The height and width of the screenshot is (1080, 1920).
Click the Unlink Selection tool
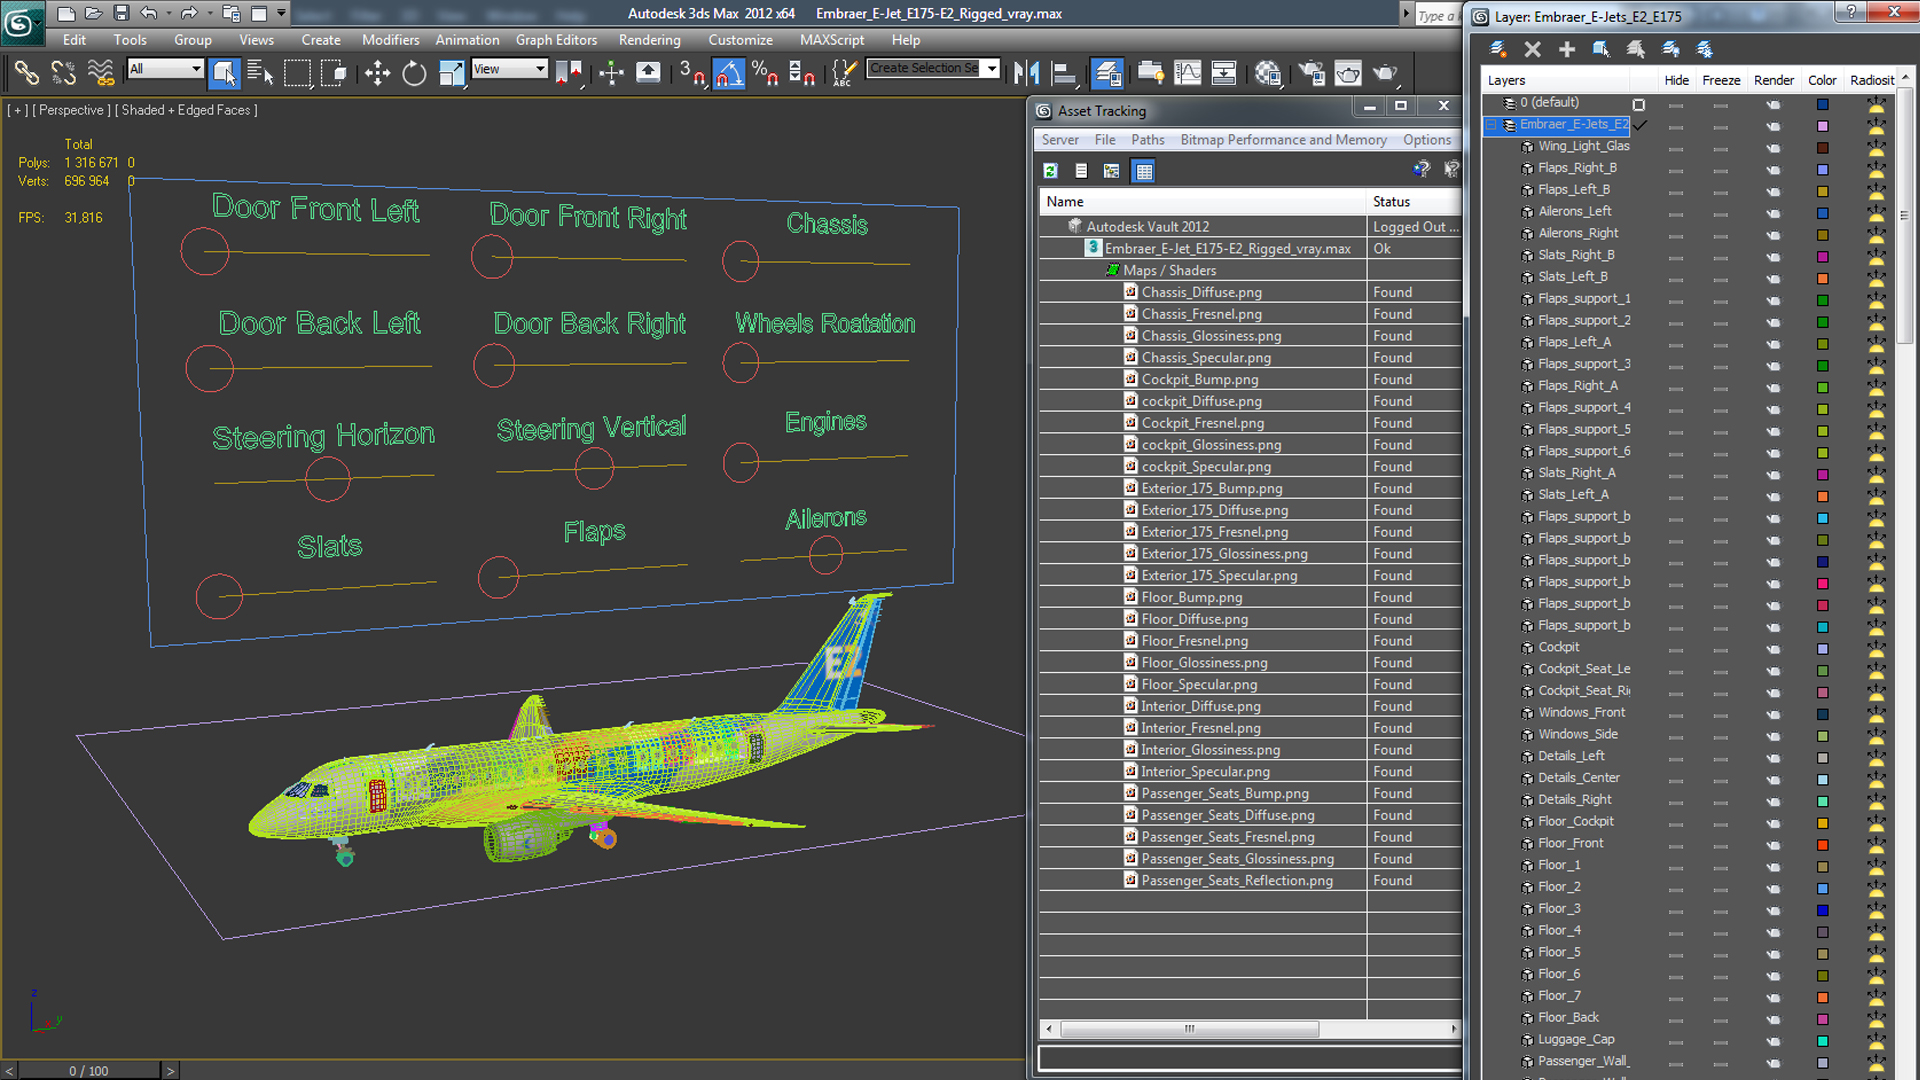pyautogui.click(x=63, y=73)
